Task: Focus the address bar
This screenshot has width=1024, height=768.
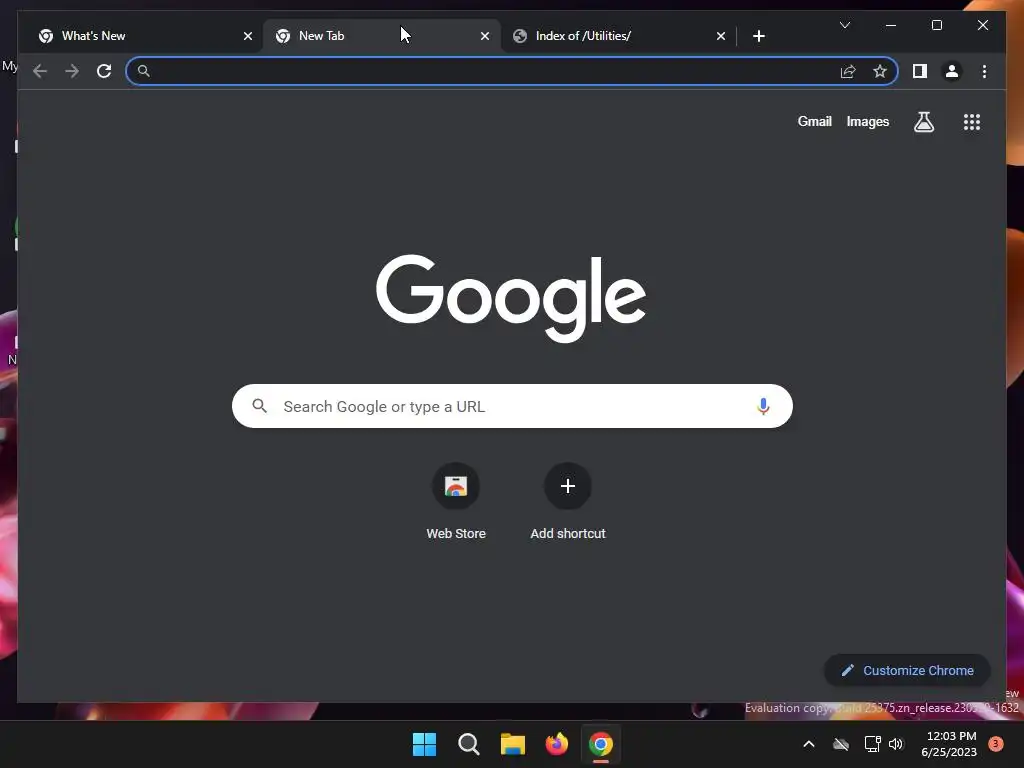Action: pyautogui.click(x=511, y=71)
